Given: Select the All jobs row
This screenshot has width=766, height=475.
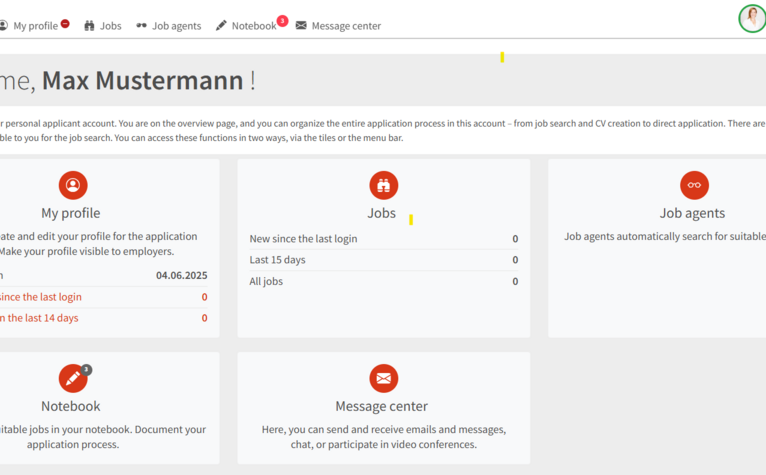Looking at the screenshot, I should tap(383, 281).
